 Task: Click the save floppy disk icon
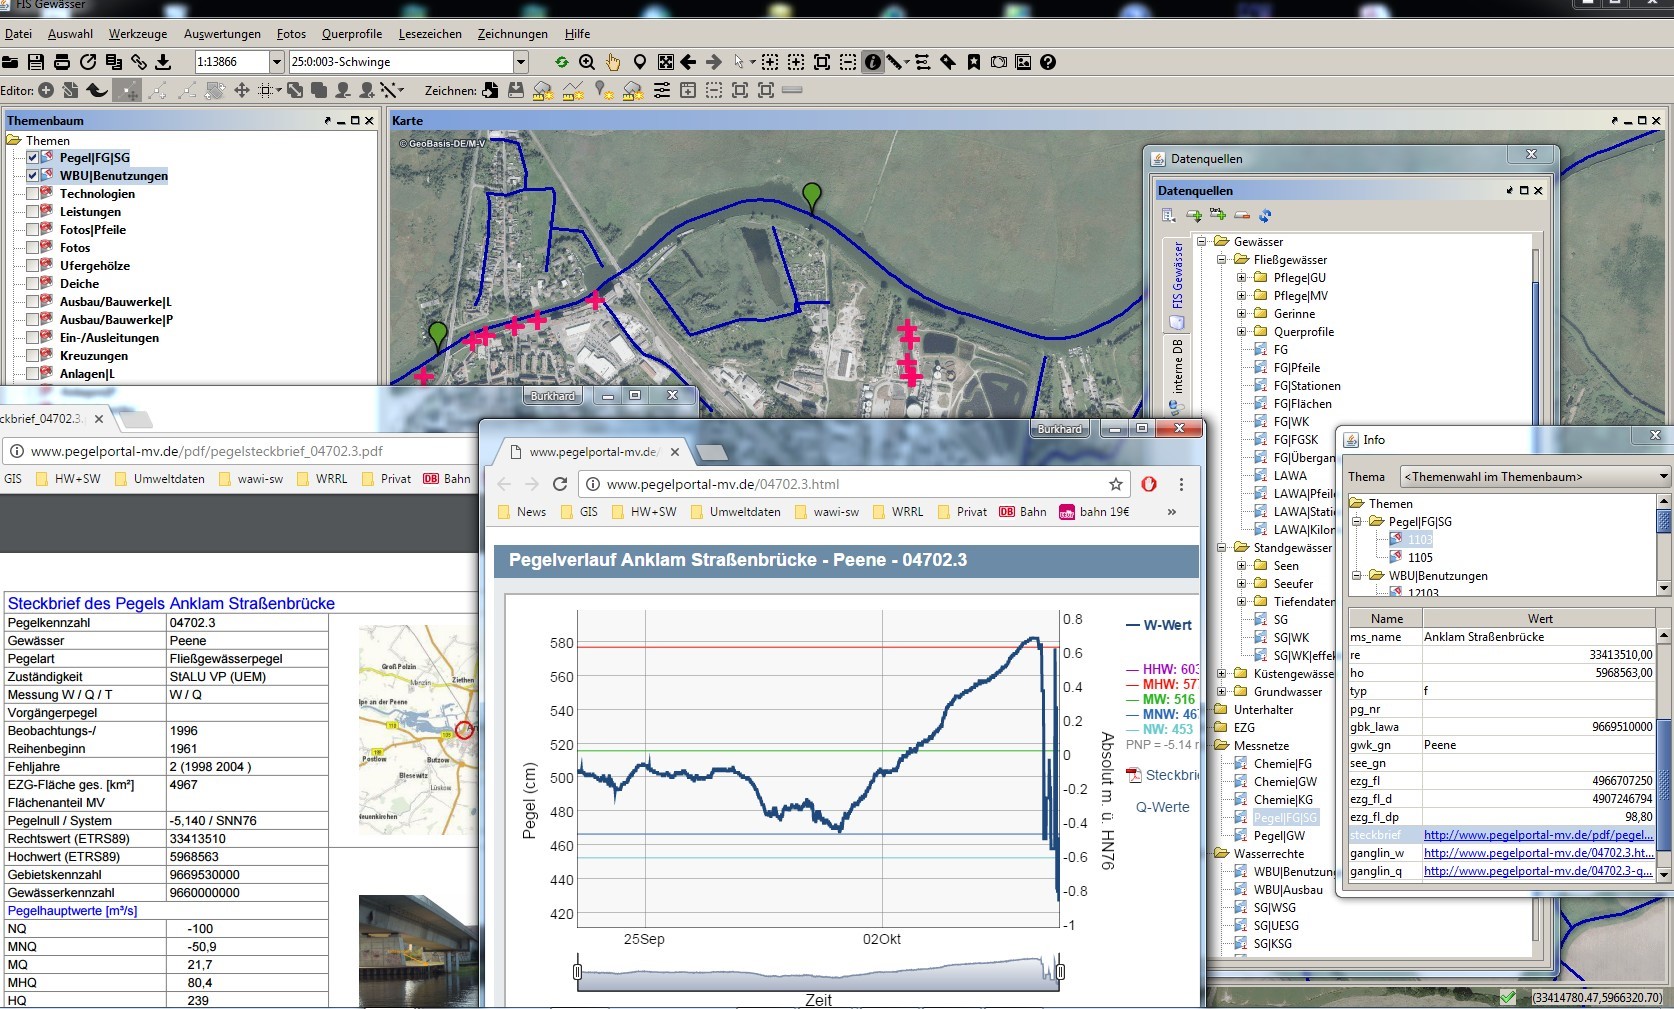click(36, 62)
